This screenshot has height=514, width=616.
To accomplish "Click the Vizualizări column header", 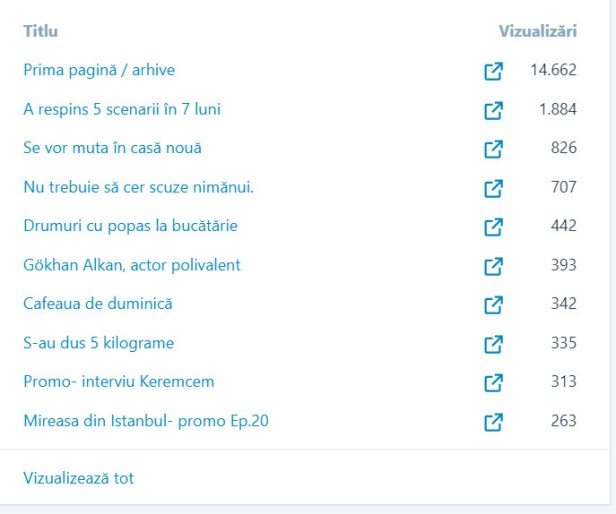I will click(537, 31).
